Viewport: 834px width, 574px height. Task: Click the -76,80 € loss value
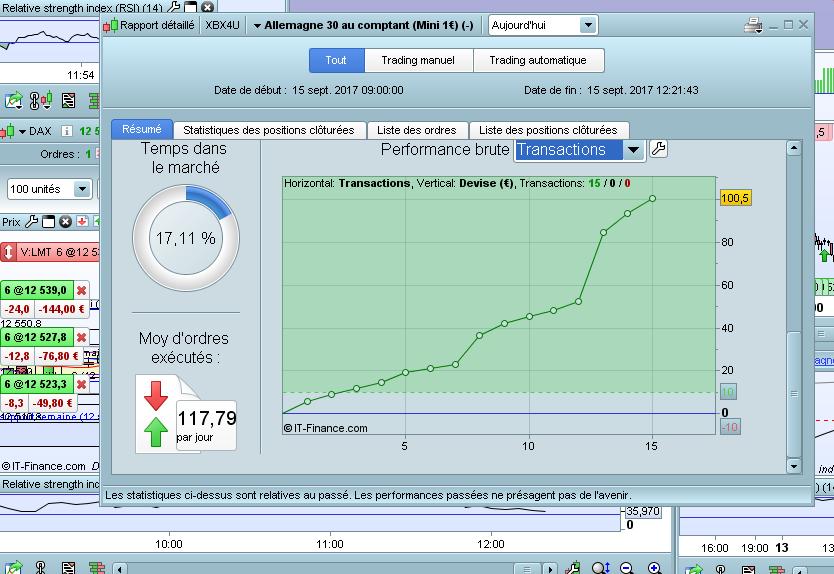[x=59, y=356]
